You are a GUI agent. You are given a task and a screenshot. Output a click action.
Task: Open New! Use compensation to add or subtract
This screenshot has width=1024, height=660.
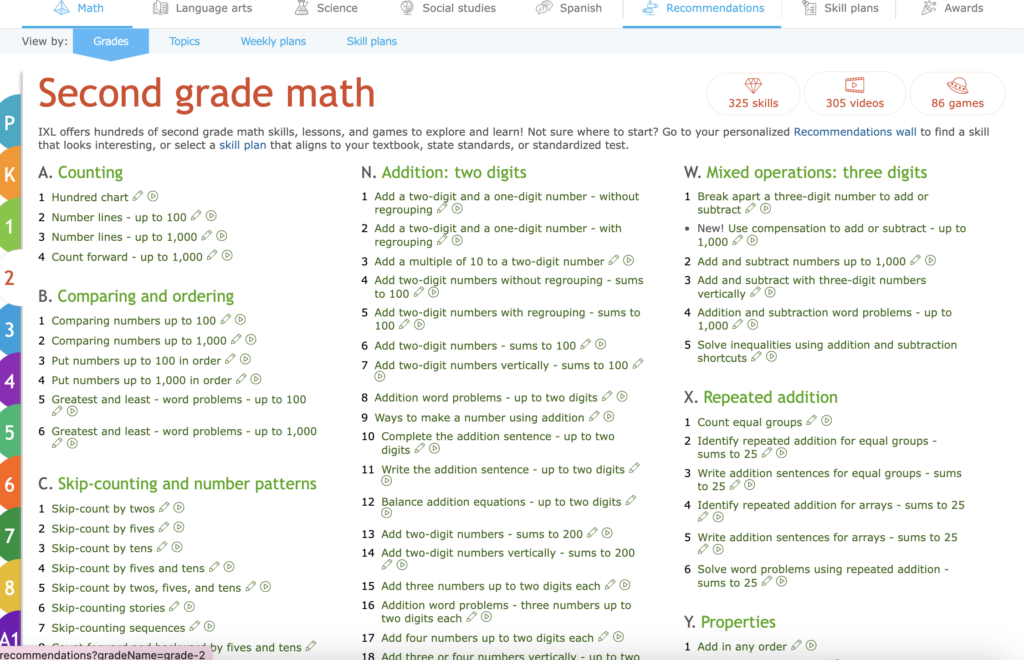(831, 235)
